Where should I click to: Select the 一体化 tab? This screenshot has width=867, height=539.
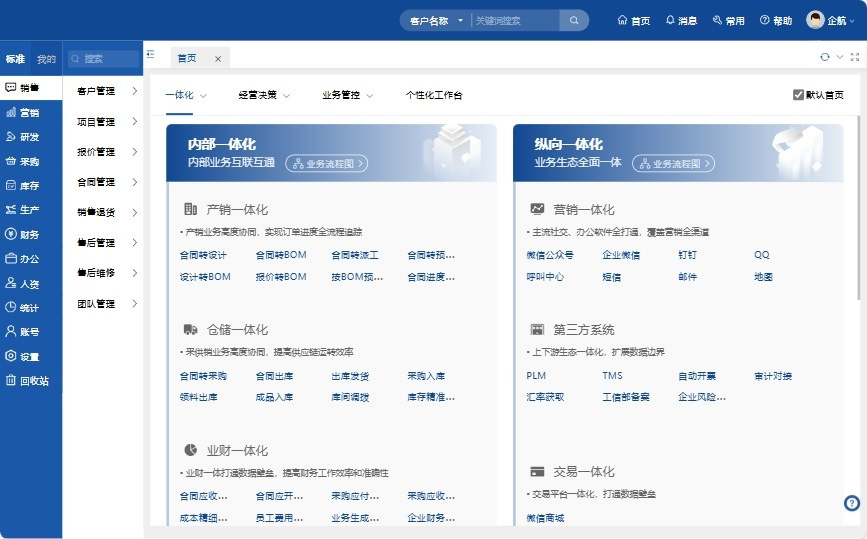tap(180, 95)
